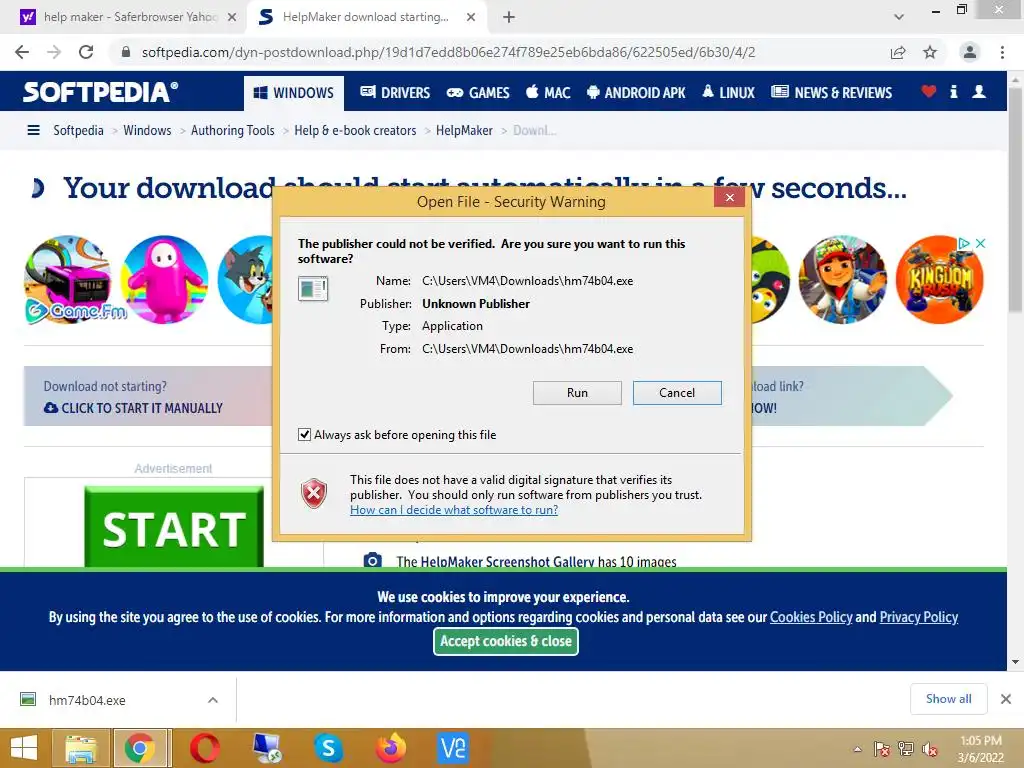Open the VNC icon on the taskbar
The height and width of the screenshot is (768, 1024).
[x=453, y=748]
